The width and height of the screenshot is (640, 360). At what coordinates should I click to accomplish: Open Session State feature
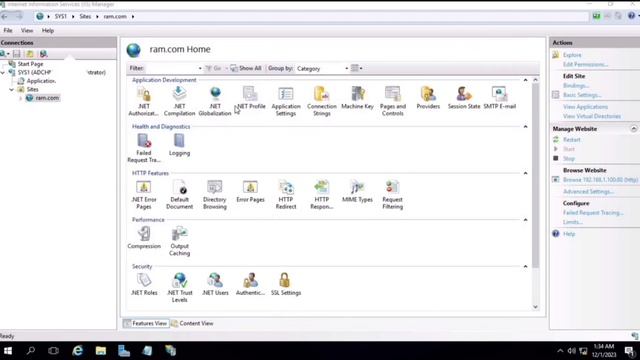coord(464,98)
